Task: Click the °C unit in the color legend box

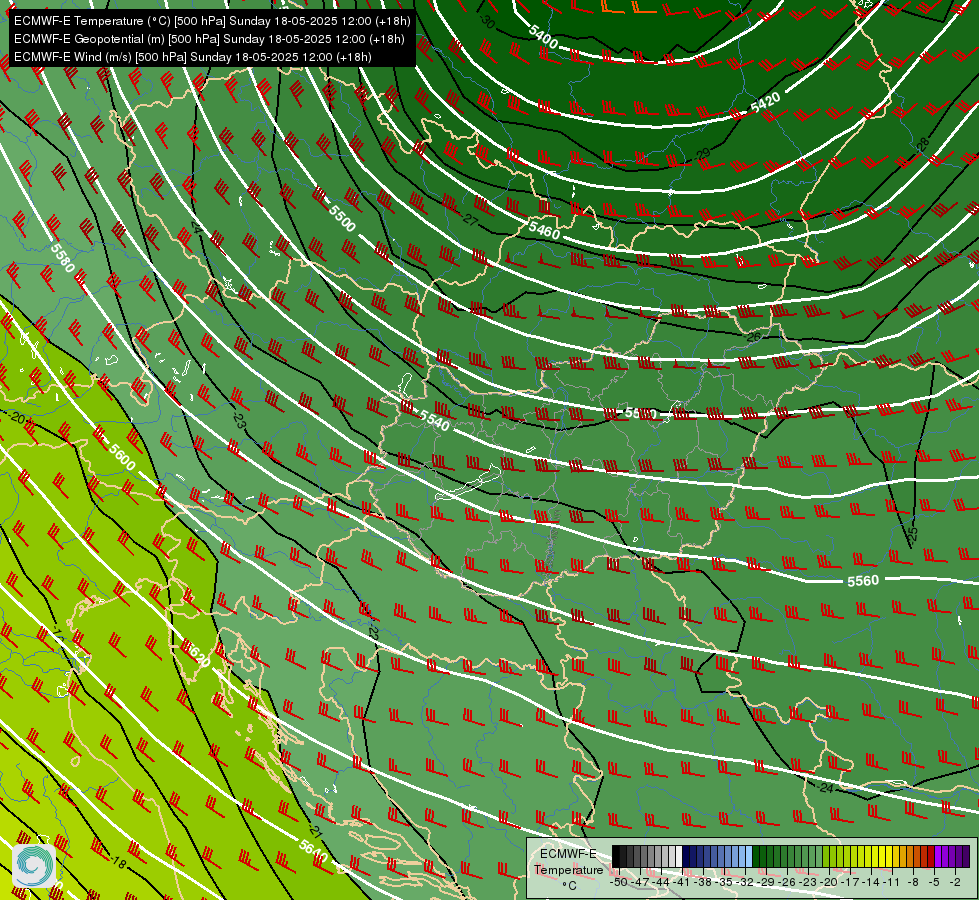Action: point(569,886)
